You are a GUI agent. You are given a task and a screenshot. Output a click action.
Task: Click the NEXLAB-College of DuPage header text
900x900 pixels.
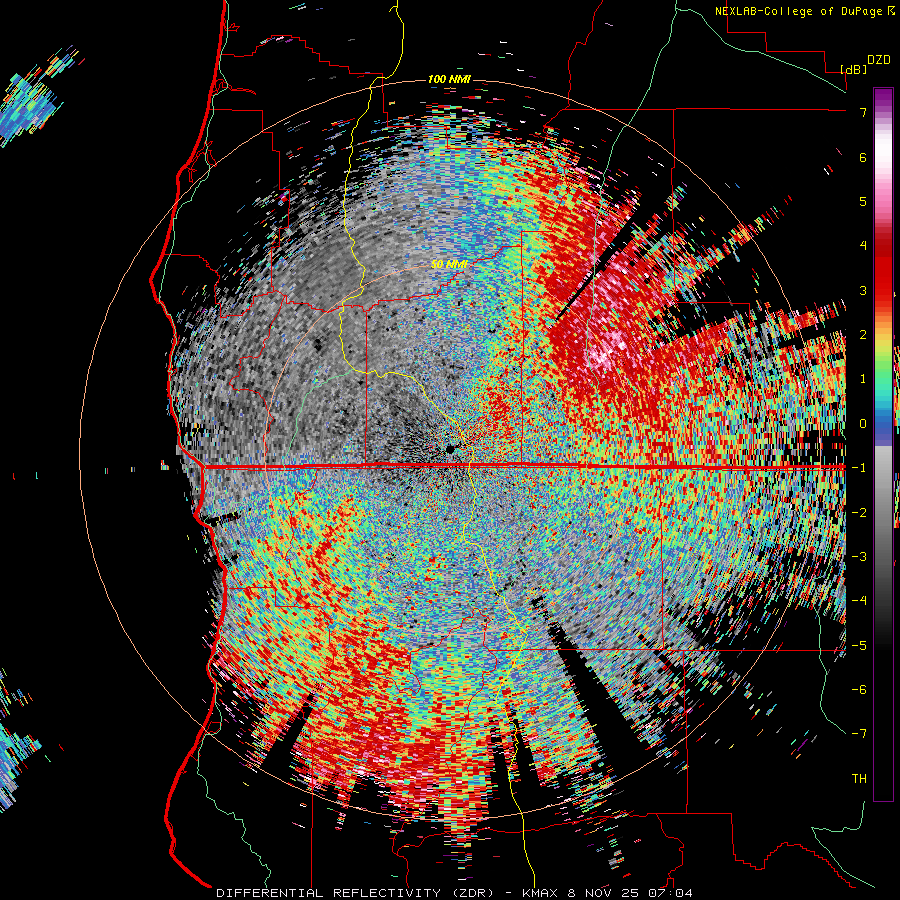click(x=806, y=11)
